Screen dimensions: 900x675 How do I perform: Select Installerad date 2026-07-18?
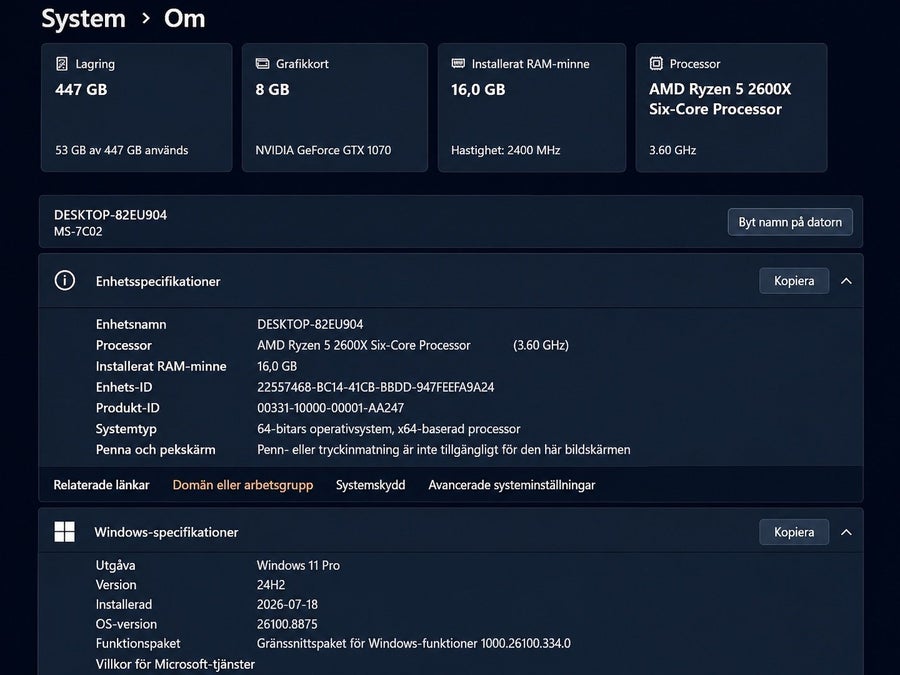coord(287,604)
